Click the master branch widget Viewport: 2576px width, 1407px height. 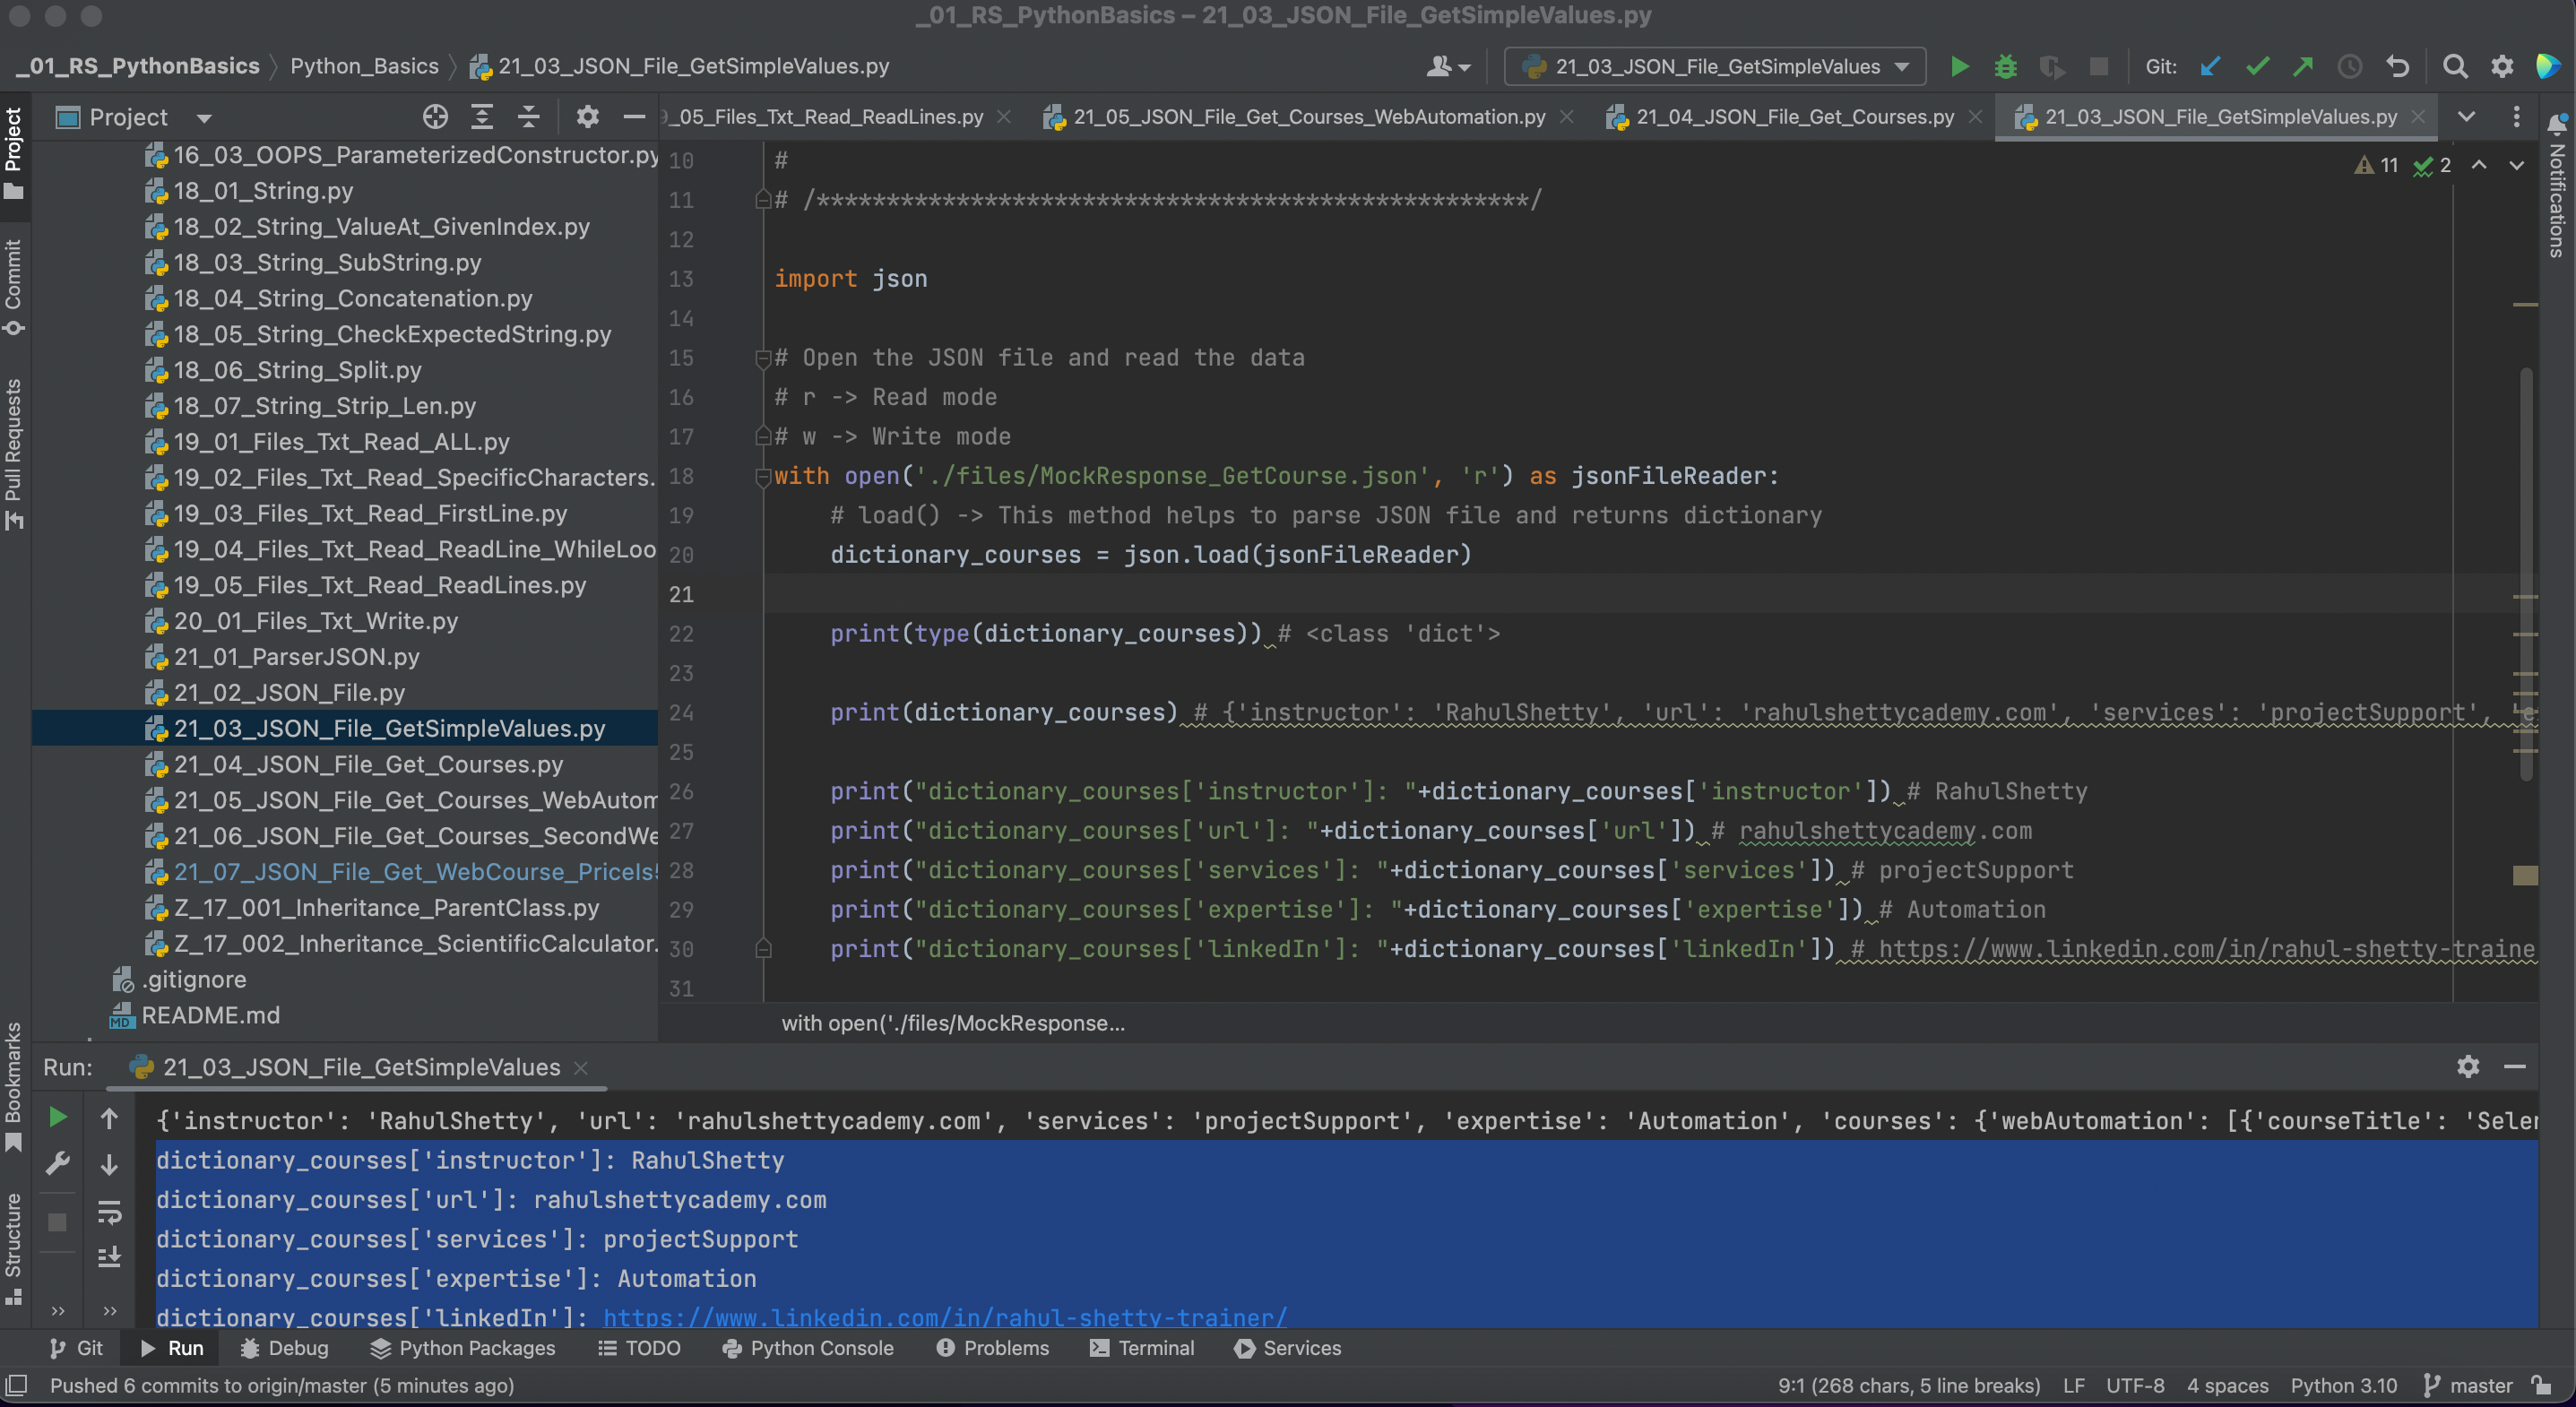[2468, 1385]
